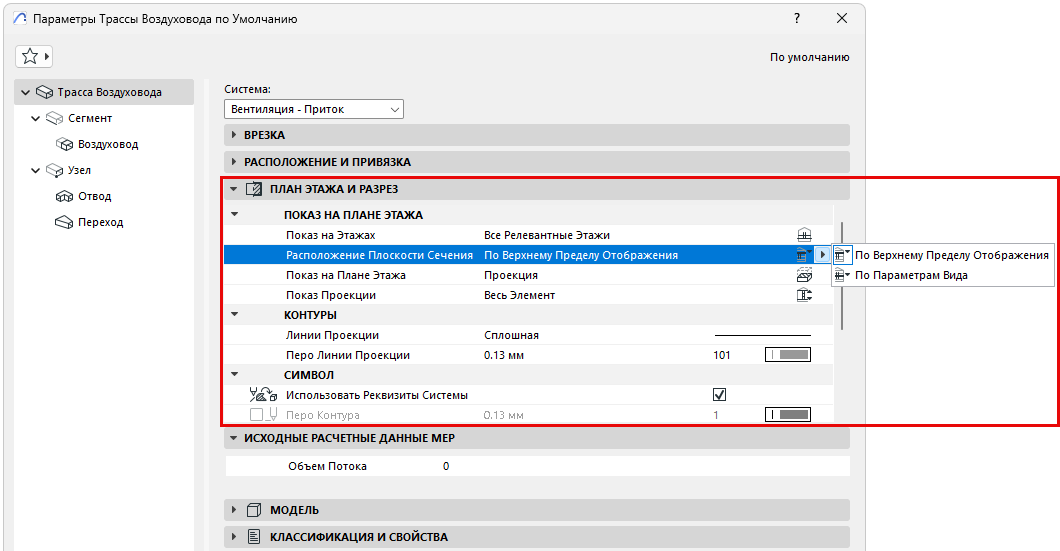This screenshot has height=551, width=1060.
Task: Select Переход in the tree
Action: [101, 222]
